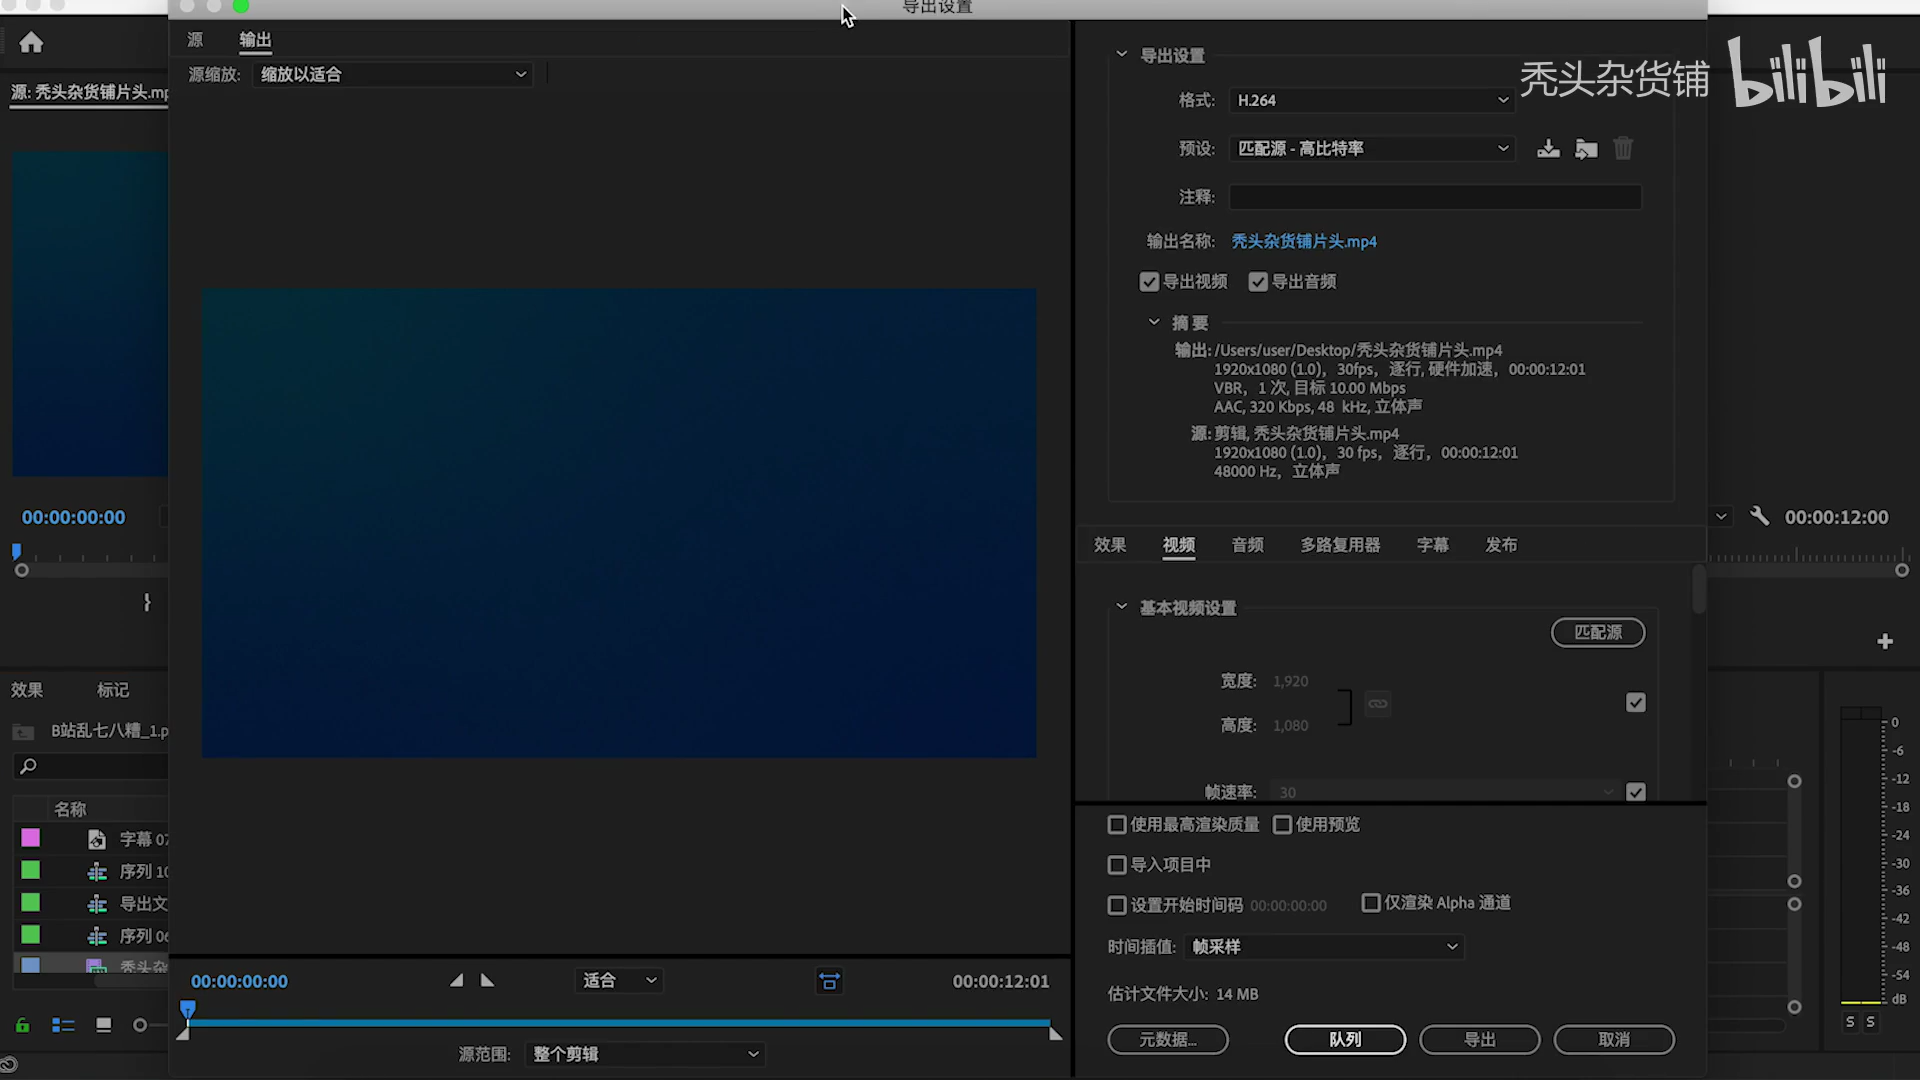Viewport: 1920px width, 1080px height.
Task: Switch project panel to list view
Action: pos(63,1025)
